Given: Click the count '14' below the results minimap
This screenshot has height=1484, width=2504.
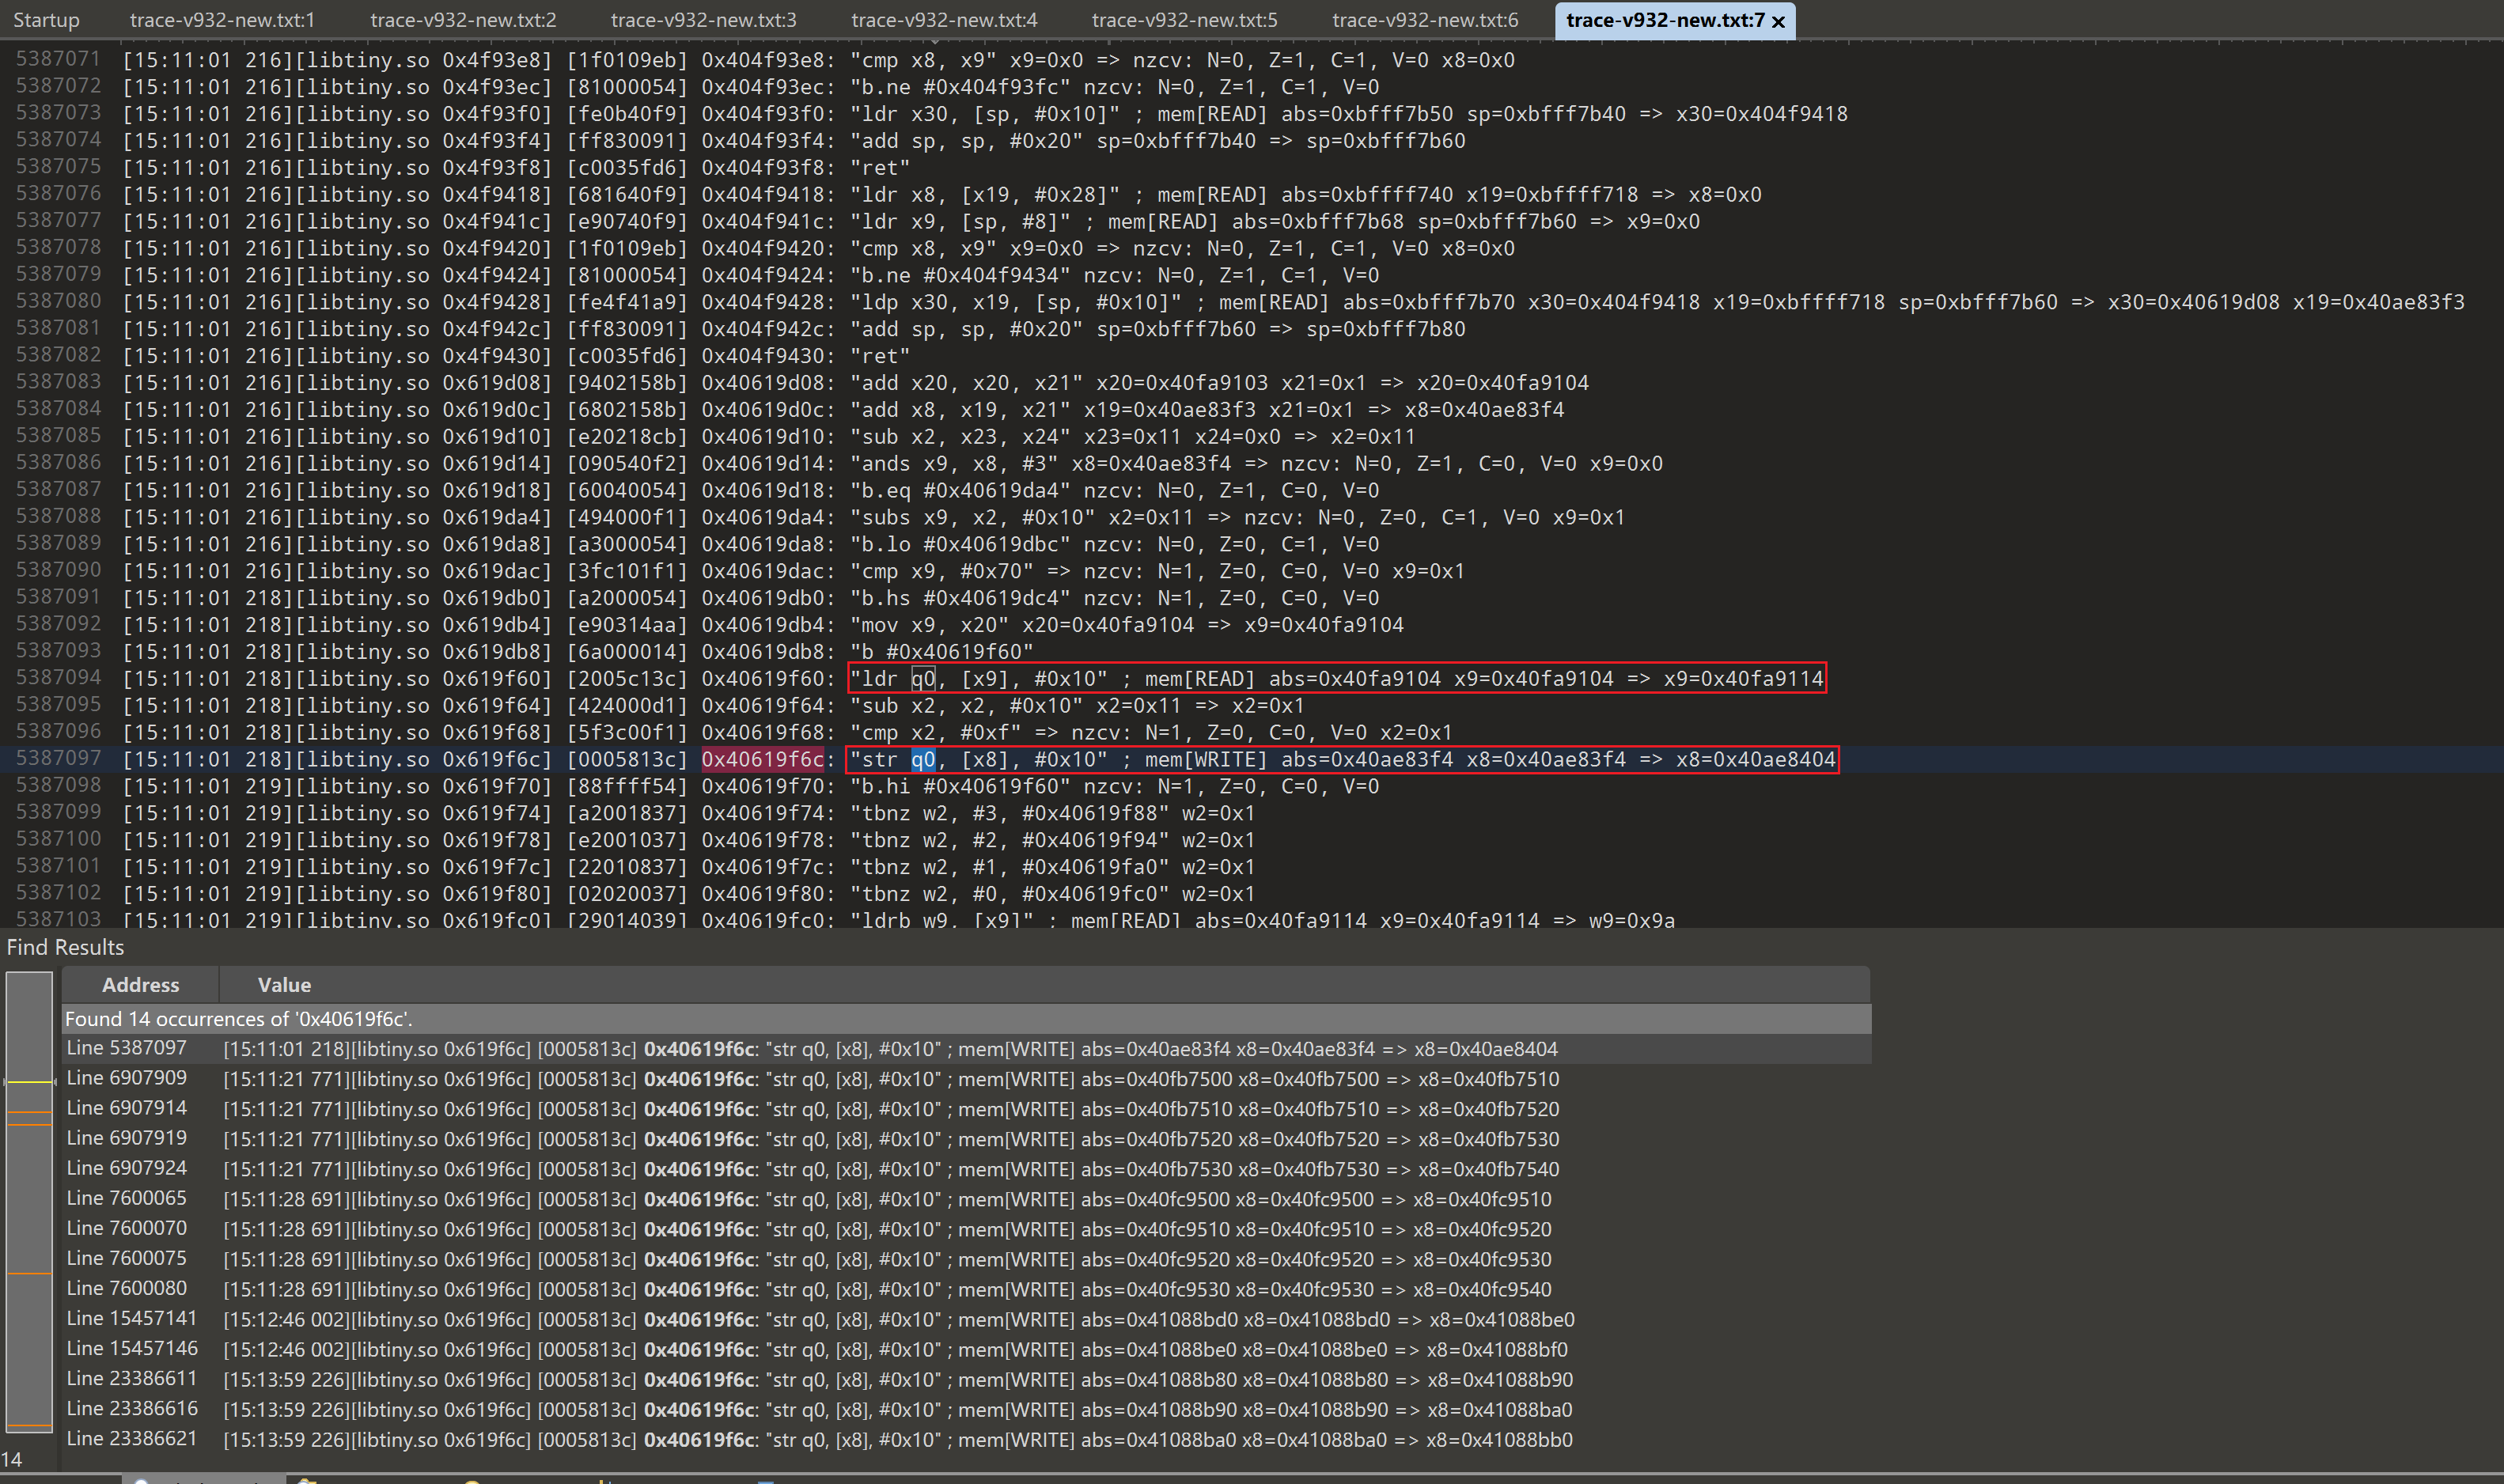Looking at the screenshot, I should [12, 1459].
